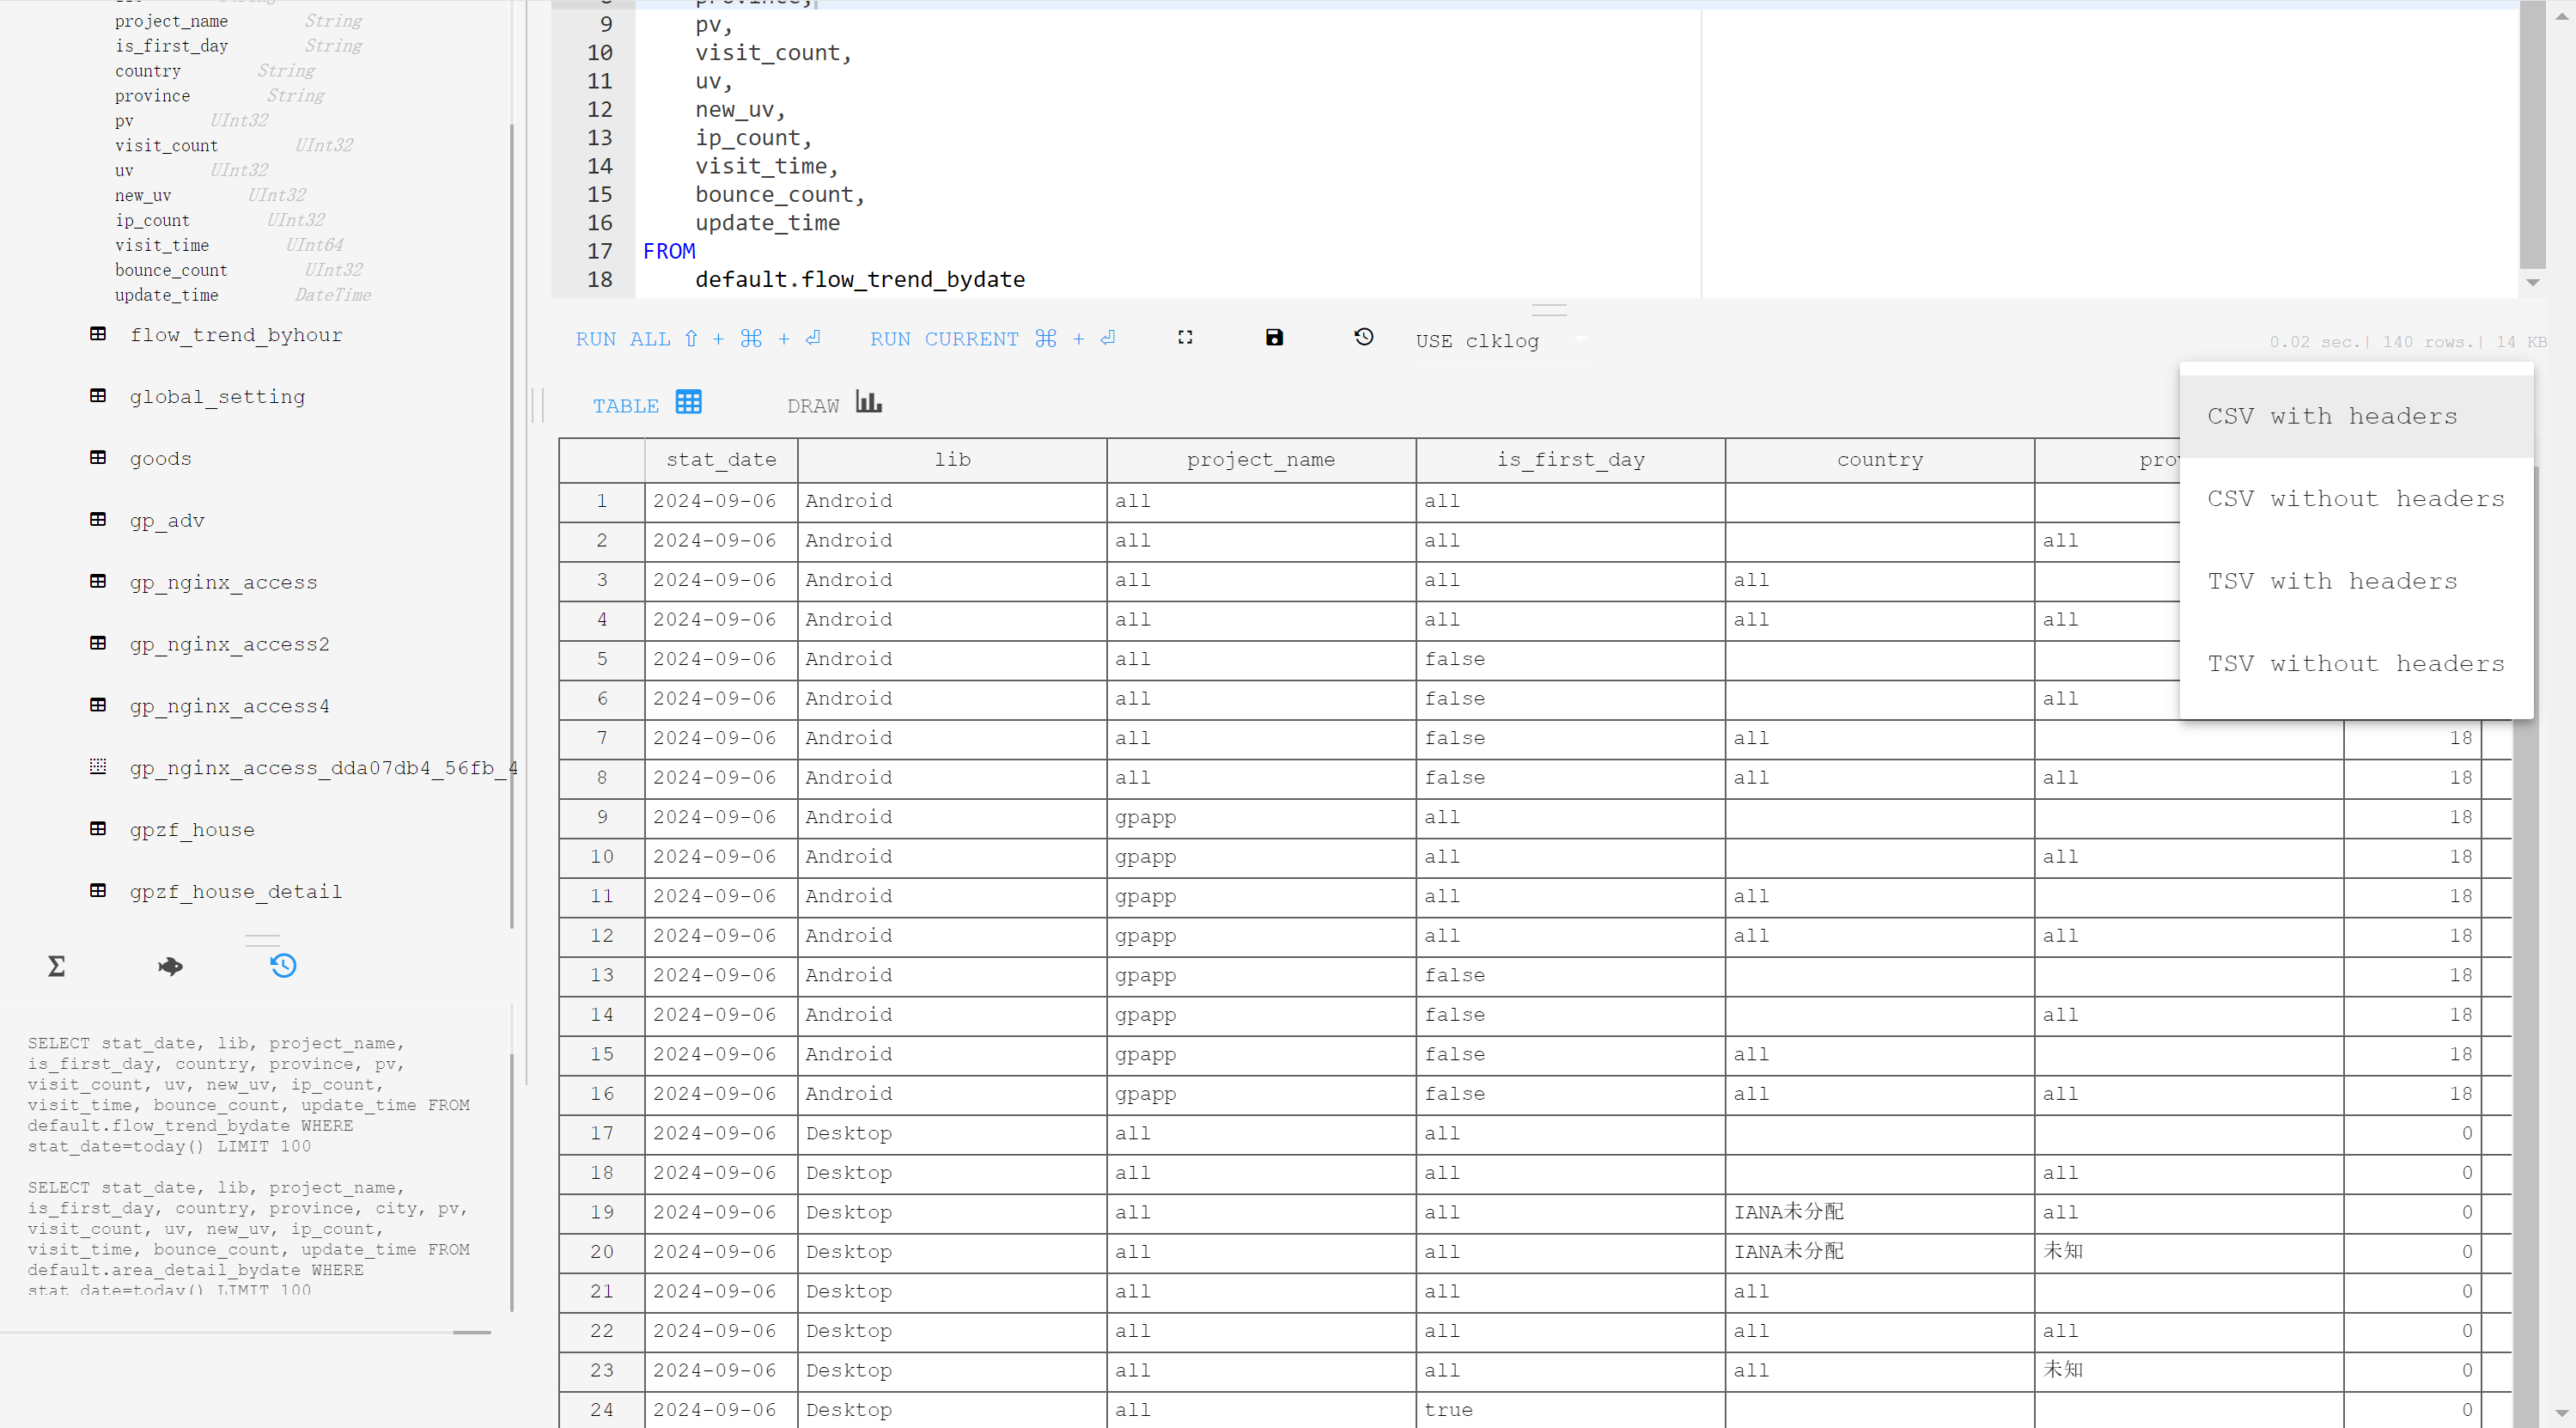The width and height of the screenshot is (2576, 1428).
Task: Select the sigma functions icon
Action: point(57,966)
